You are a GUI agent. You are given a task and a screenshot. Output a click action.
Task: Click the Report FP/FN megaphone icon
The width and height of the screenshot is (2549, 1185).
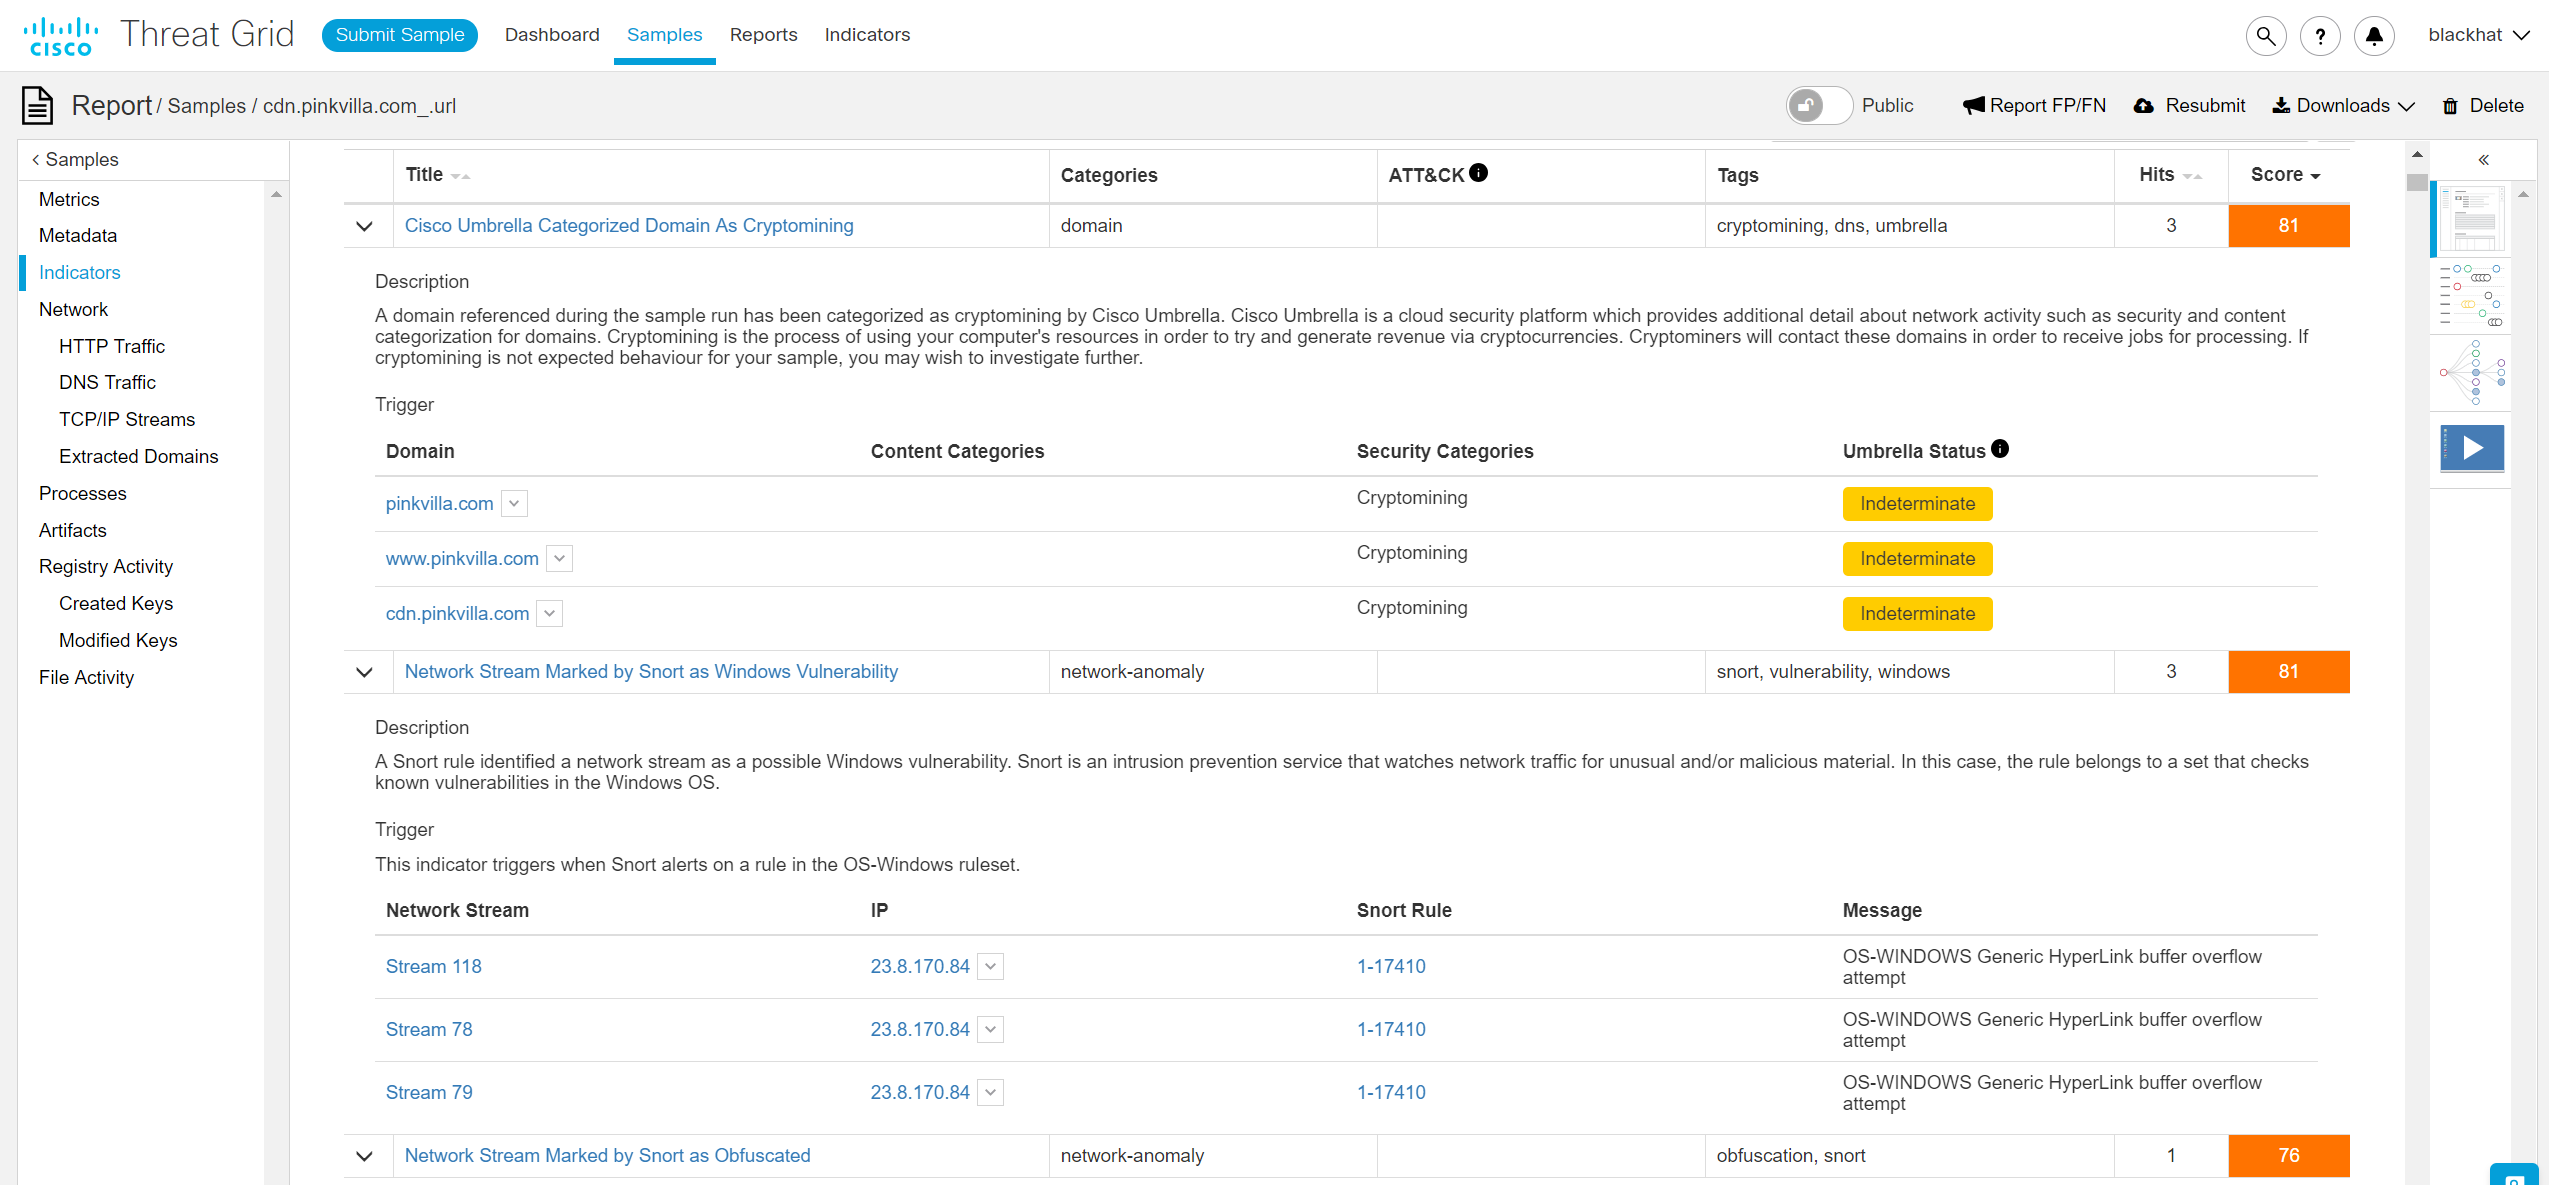pos(1972,105)
